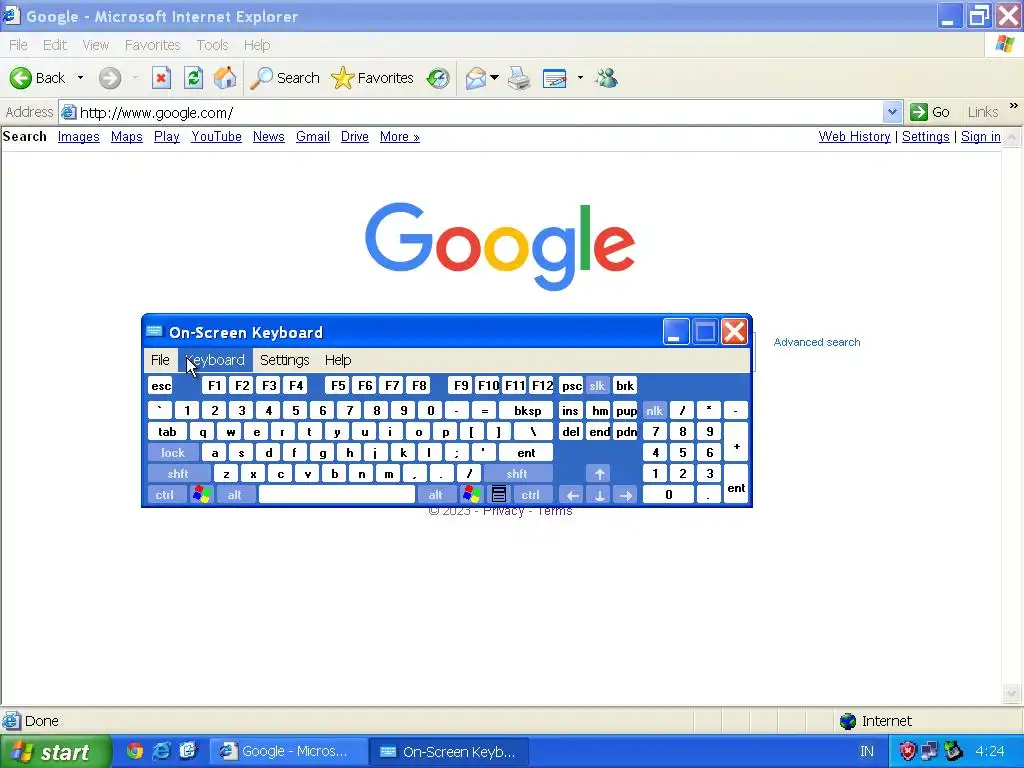Screen dimensions: 1024x768
Task: Click the bksp key on keyboard
Action: point(527,411)
